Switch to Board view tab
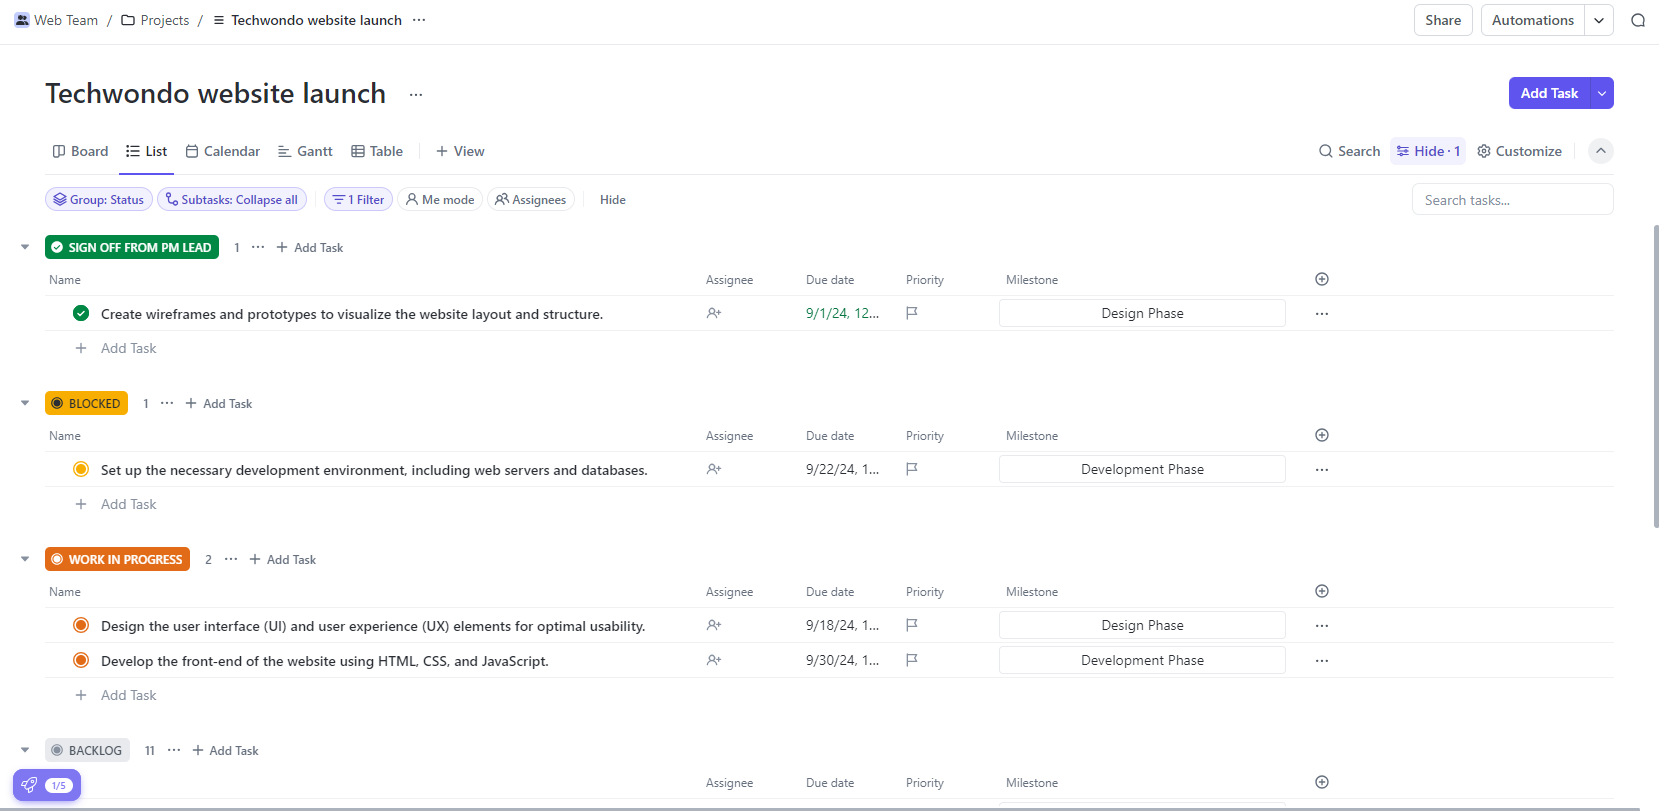Viewport: 1659px width, 811px height. (x=80, y=151)
